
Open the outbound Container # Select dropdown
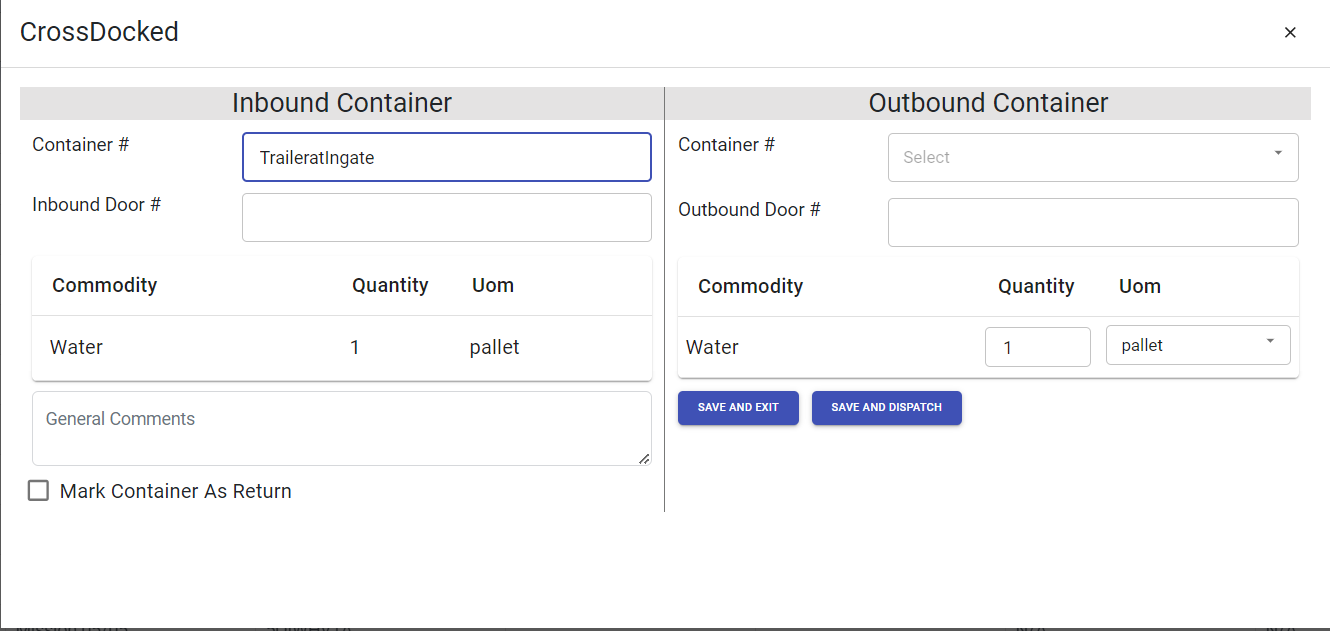pyautogui.click(x=1080, y=158)
